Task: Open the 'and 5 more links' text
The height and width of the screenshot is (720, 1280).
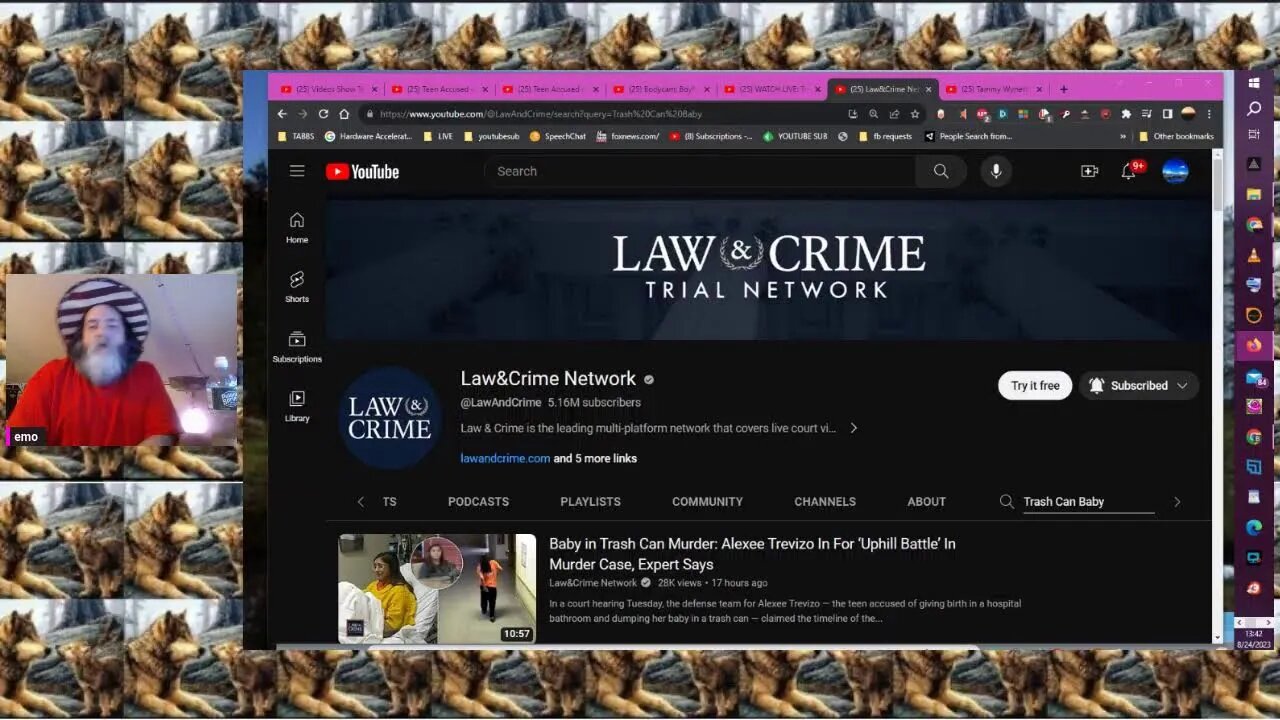Action: click(595, 458)
